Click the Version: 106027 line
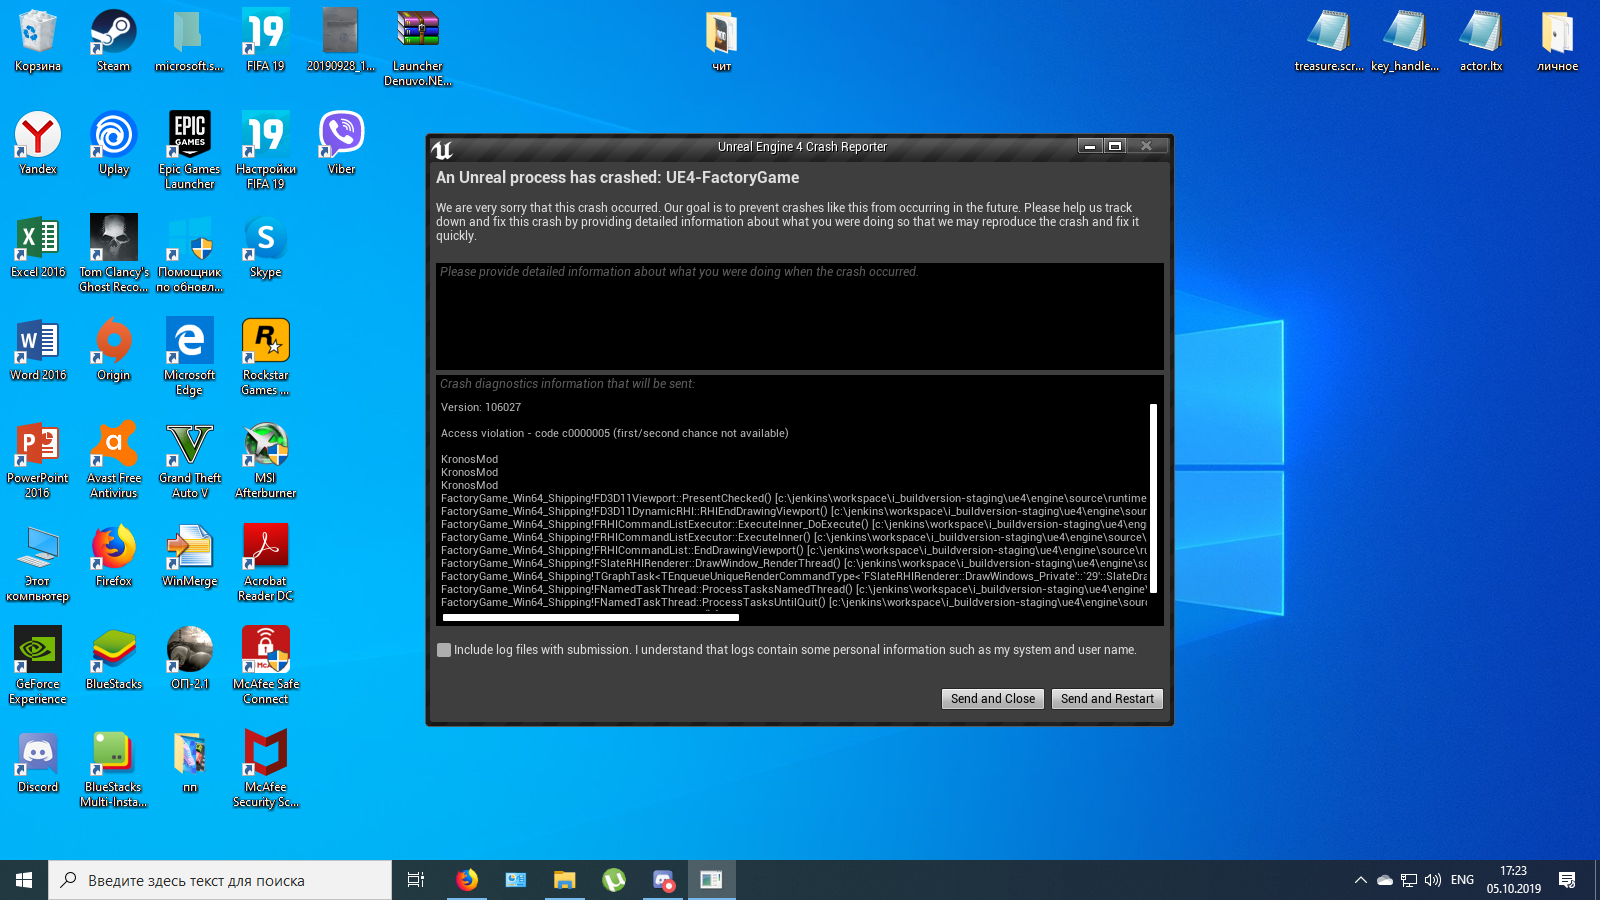 click(x=481, y=407)
